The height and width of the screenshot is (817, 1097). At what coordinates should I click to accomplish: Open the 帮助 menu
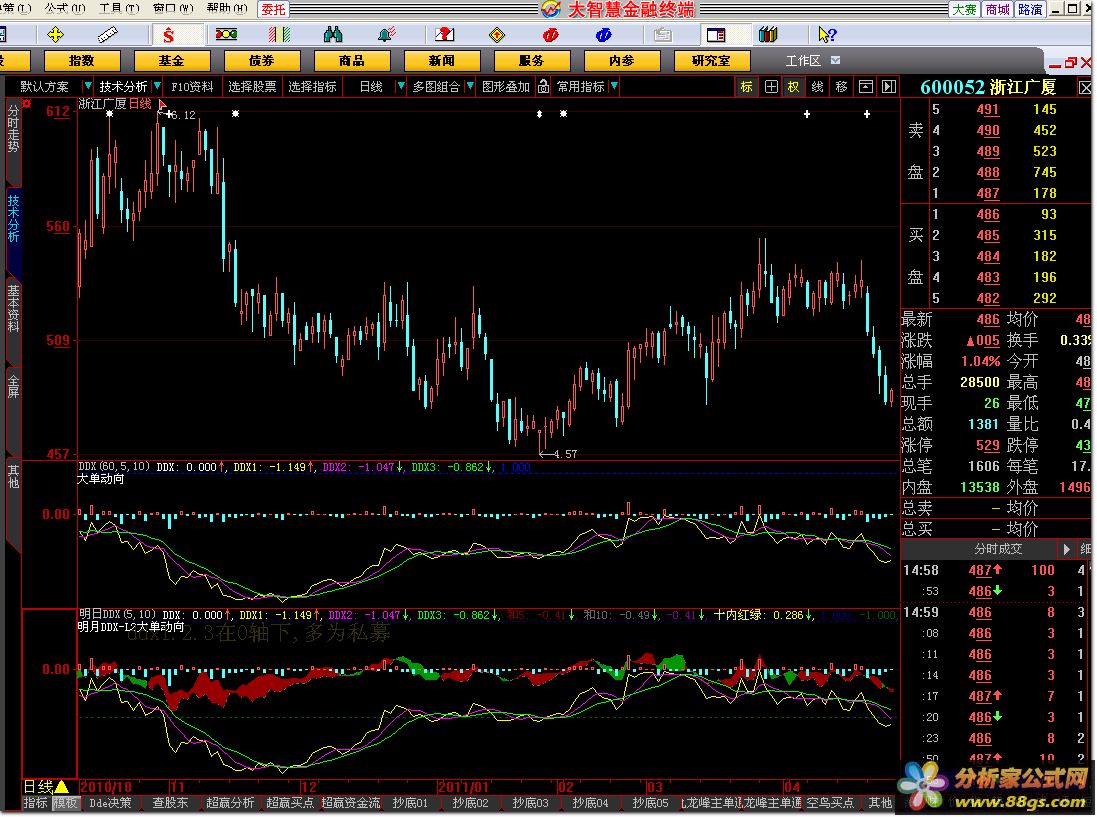[x=227, y=8]
